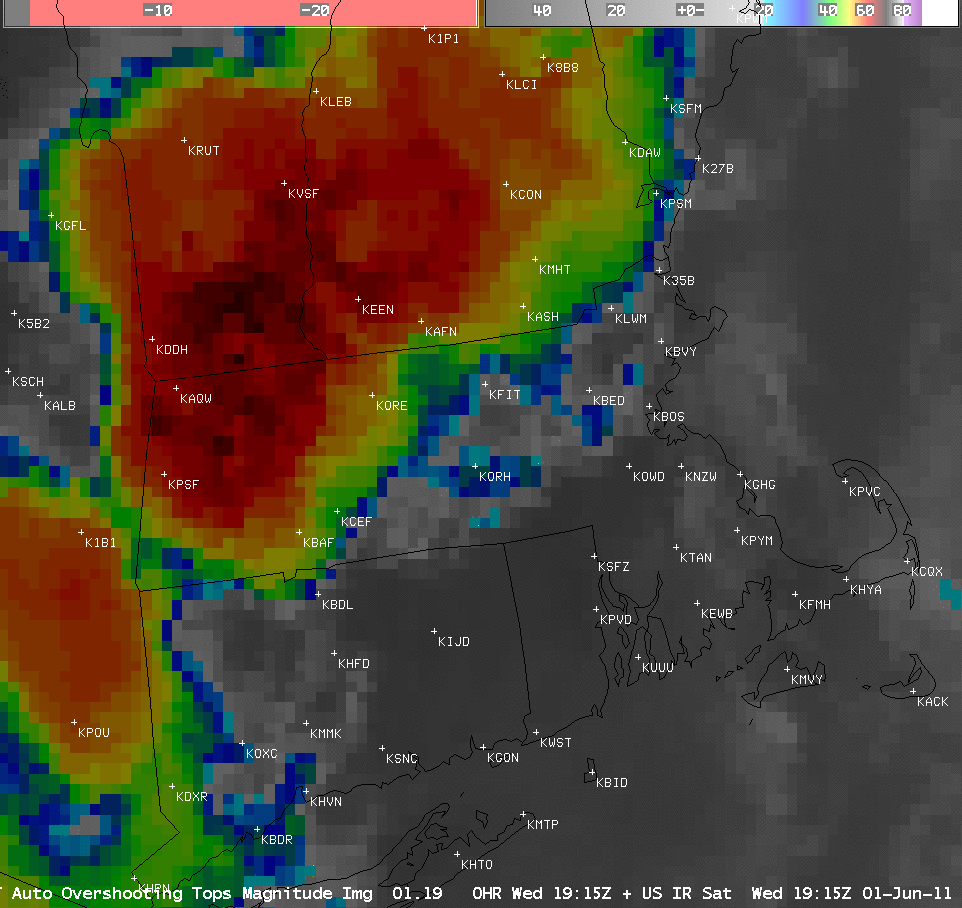
Task: Click the KEEN station marker
Action: (358, 299)
